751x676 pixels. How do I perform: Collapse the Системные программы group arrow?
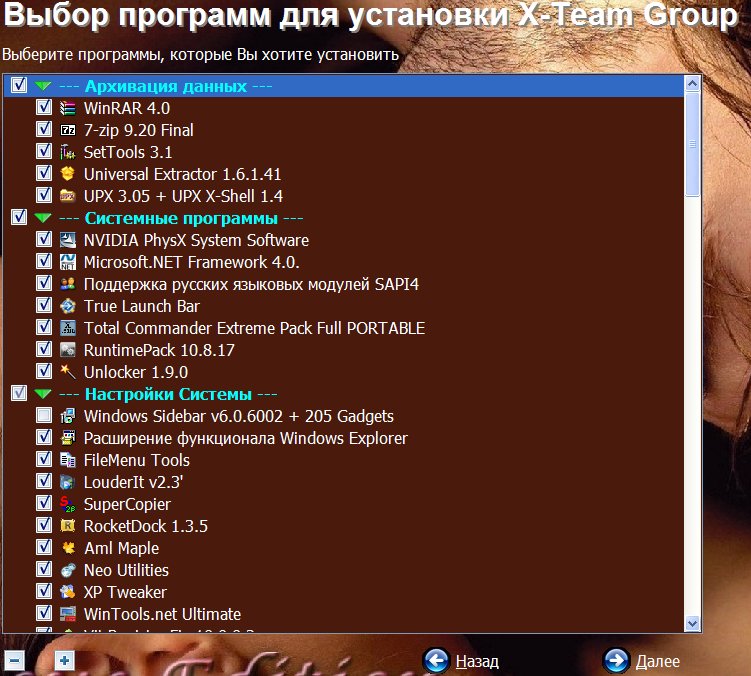(43, 218)
